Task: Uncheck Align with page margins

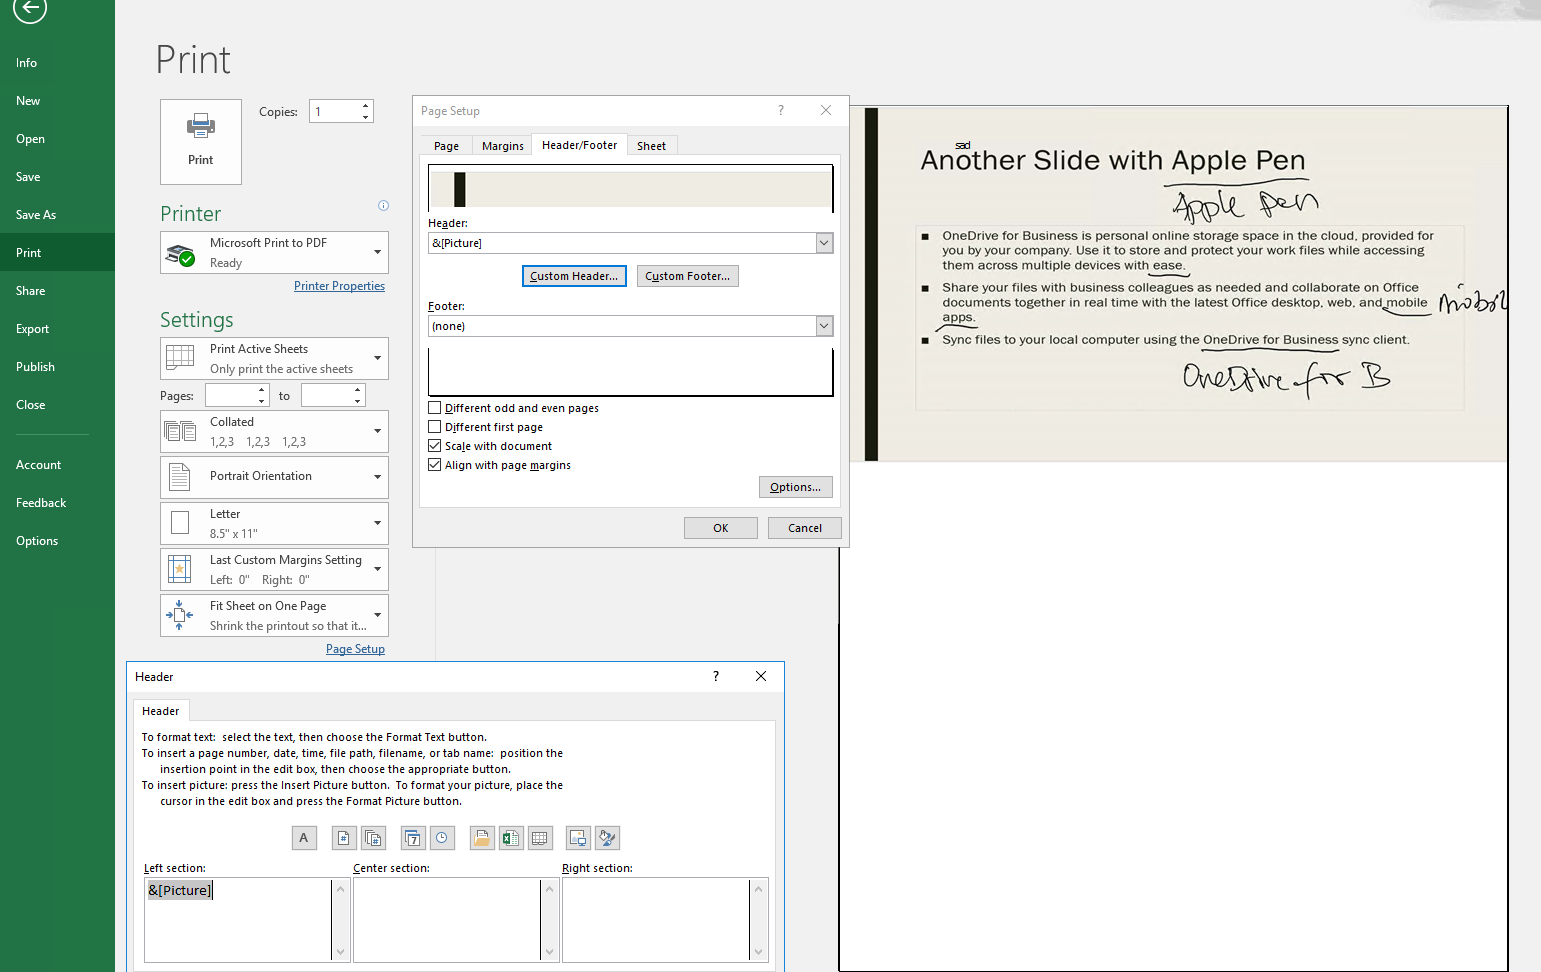Action: [435, 465]
